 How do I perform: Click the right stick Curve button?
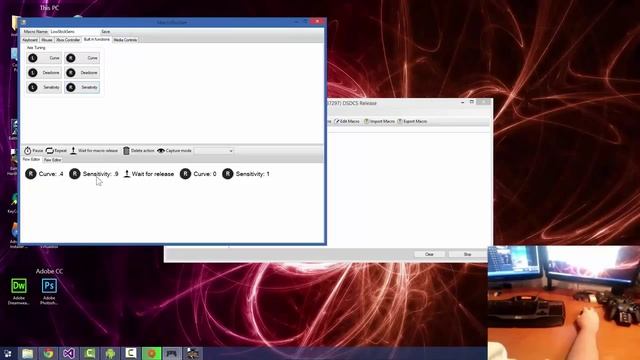(82, 58)
